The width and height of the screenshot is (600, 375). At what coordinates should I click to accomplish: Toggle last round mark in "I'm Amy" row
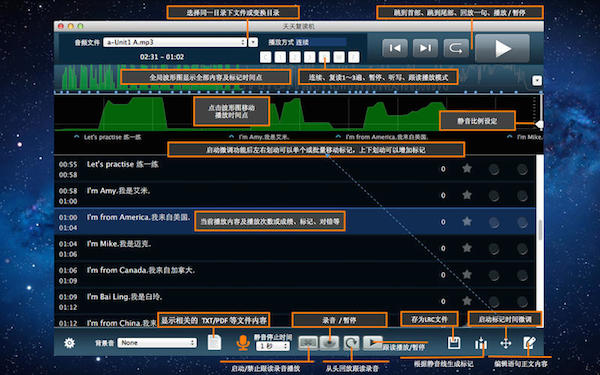[x=522, y=196]
